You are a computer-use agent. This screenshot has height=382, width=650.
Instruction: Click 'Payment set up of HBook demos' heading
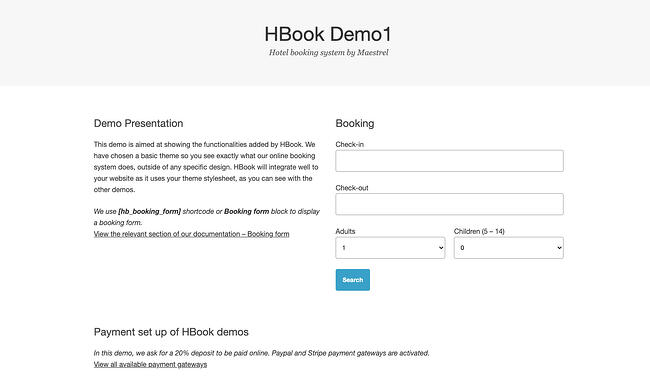click(x=171, y=332)
